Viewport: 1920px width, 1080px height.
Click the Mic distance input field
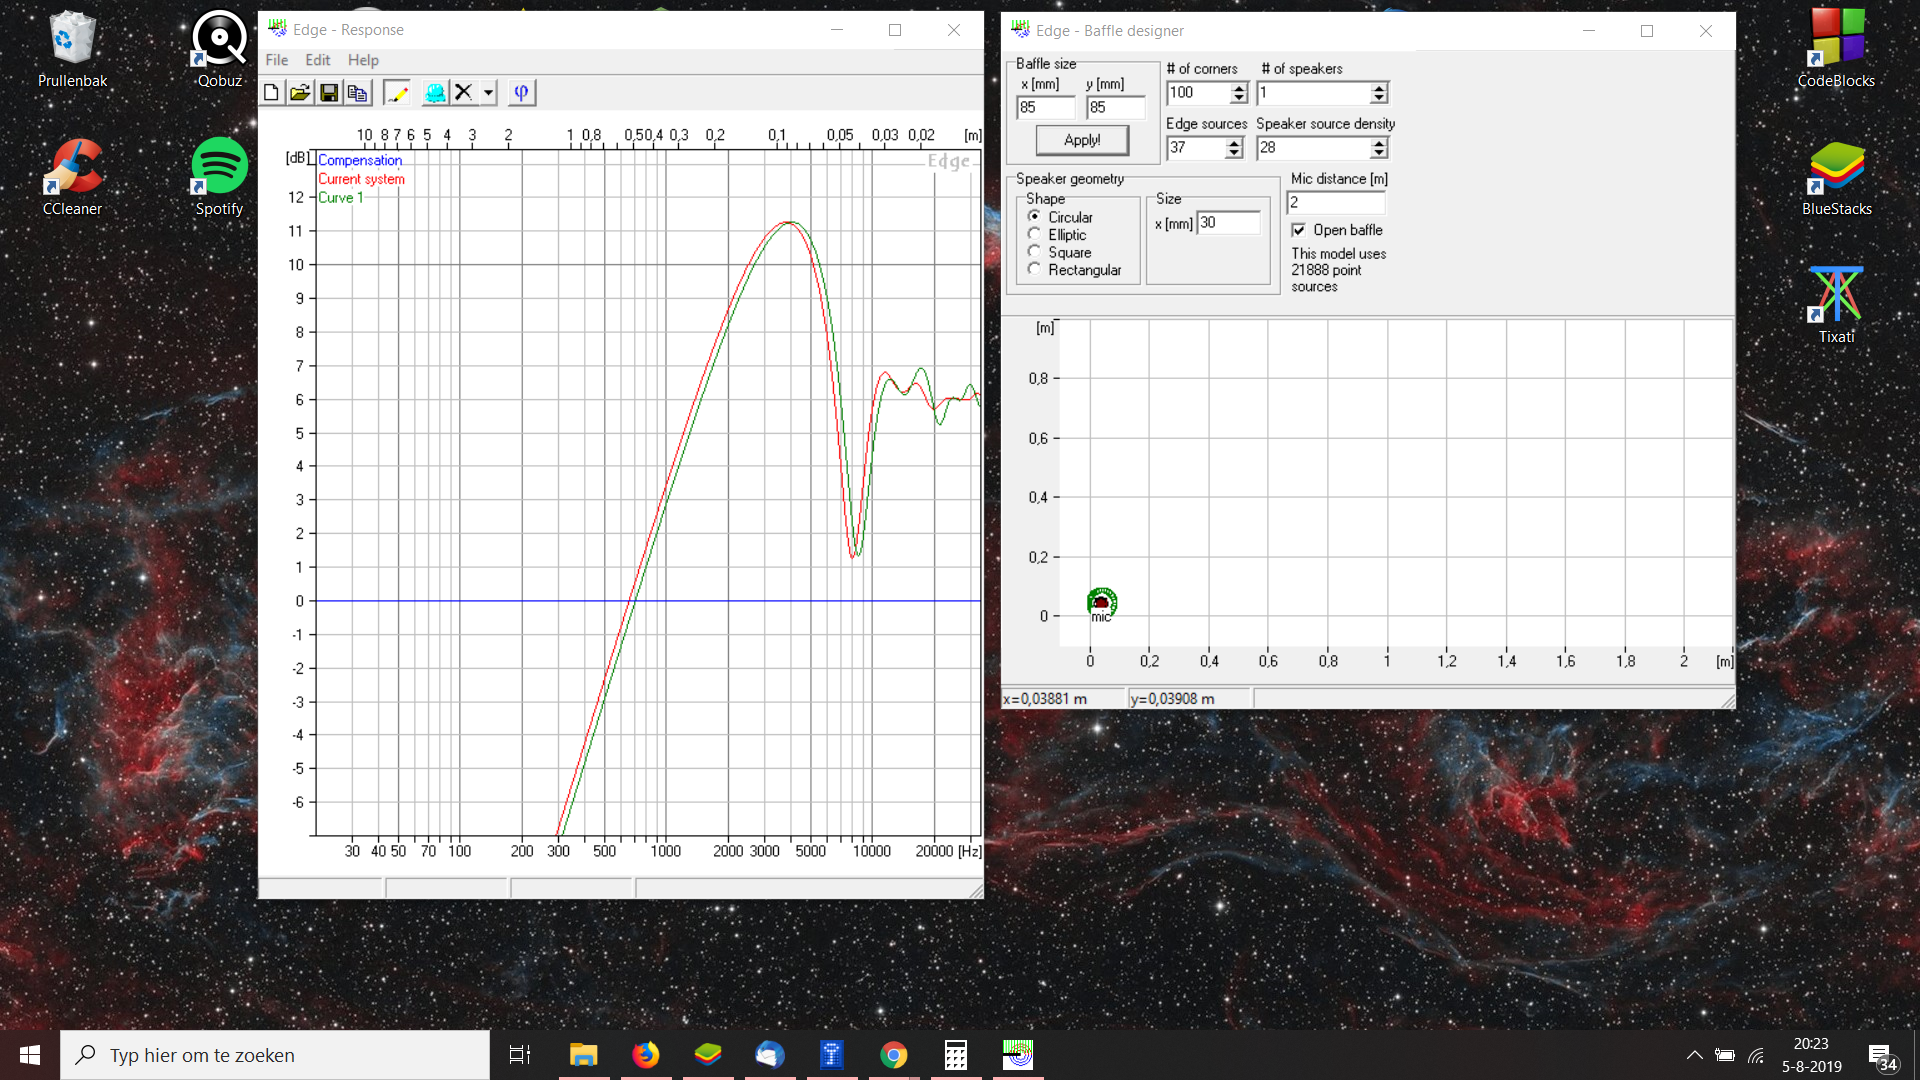[x=1336, y=203]
